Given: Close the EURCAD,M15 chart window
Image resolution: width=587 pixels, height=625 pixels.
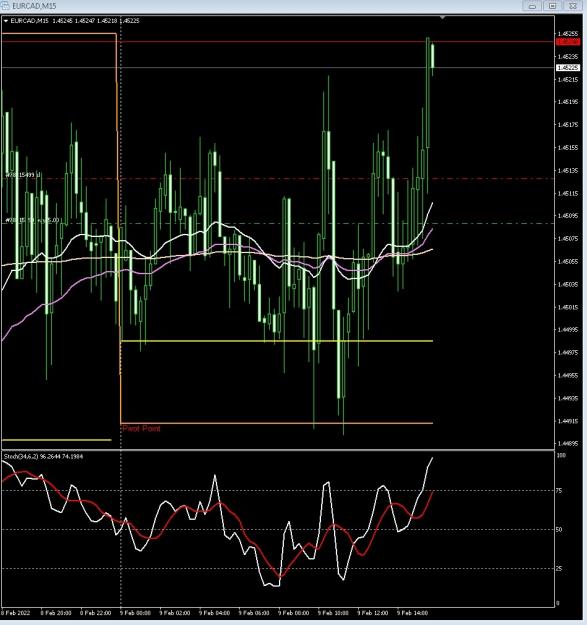Looking at the screenshot, I should click(573, 6).
